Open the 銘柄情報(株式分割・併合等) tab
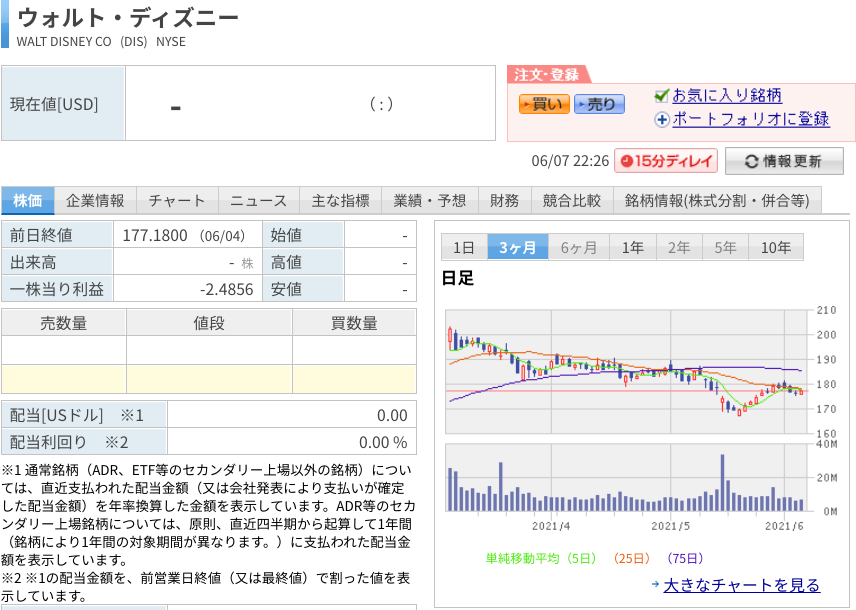 pyautogui.click(x=717, y=200)
